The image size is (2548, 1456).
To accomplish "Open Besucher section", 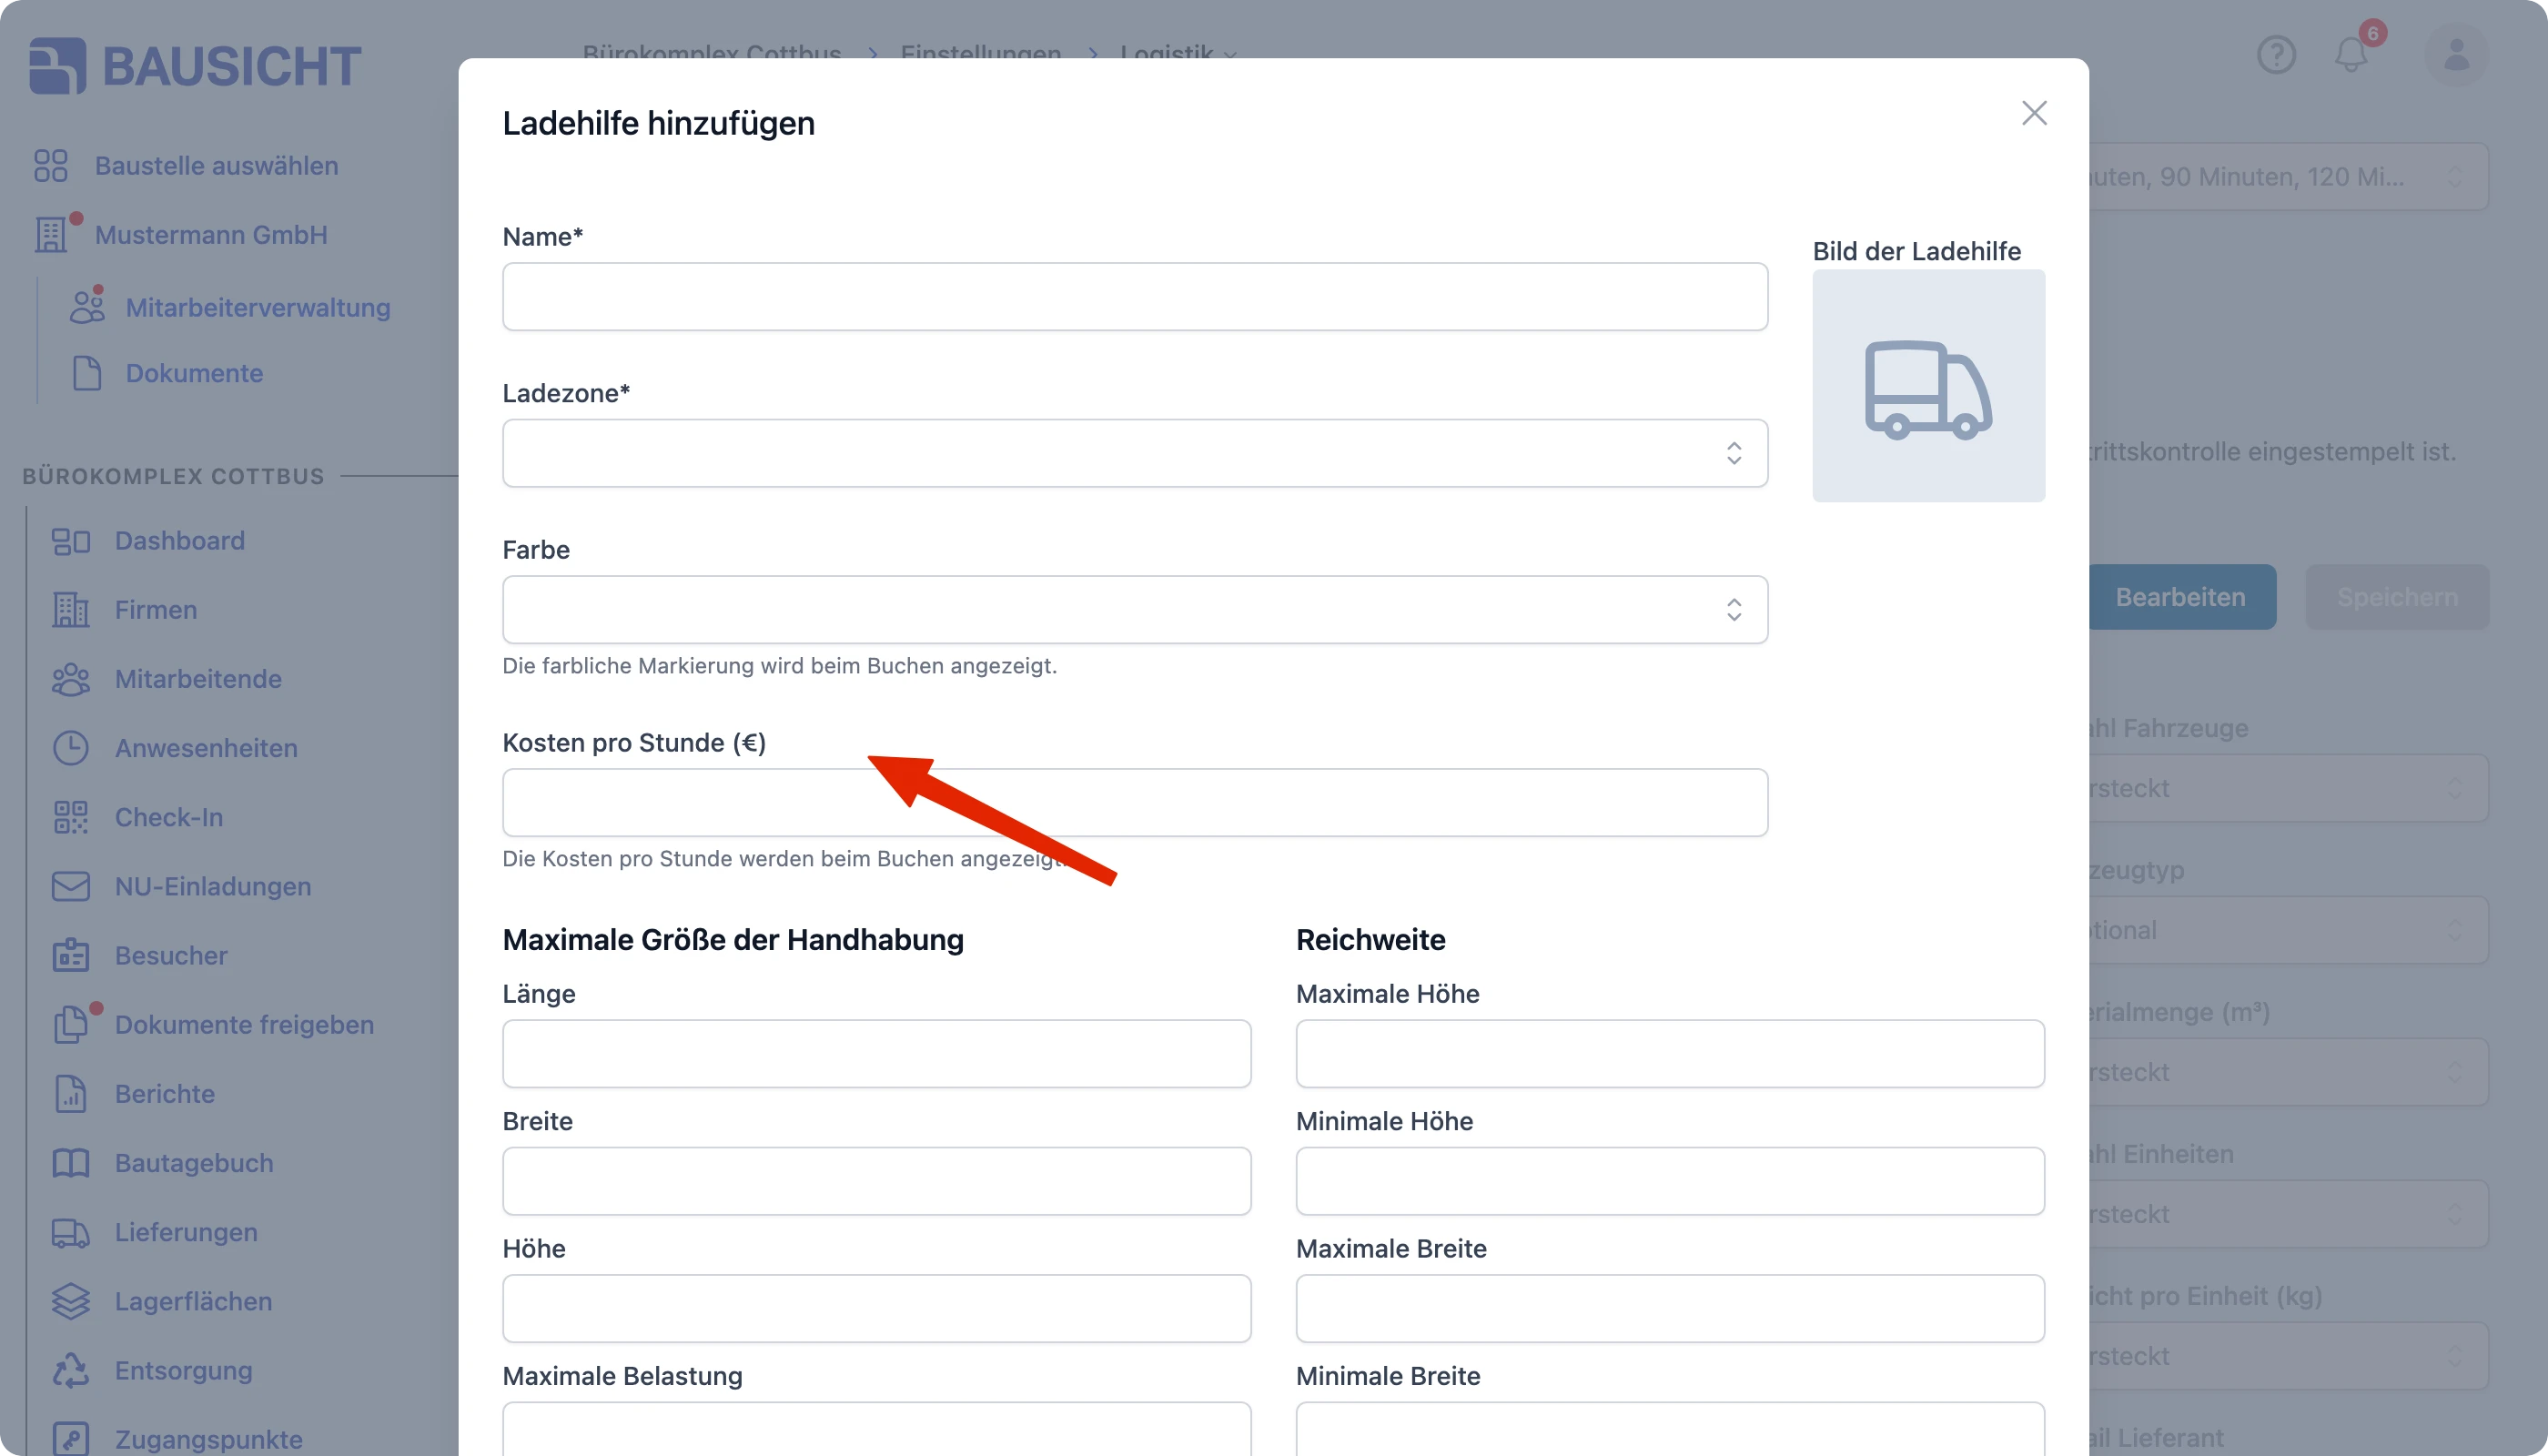I will pyautogui.click(x=171, y=955).
